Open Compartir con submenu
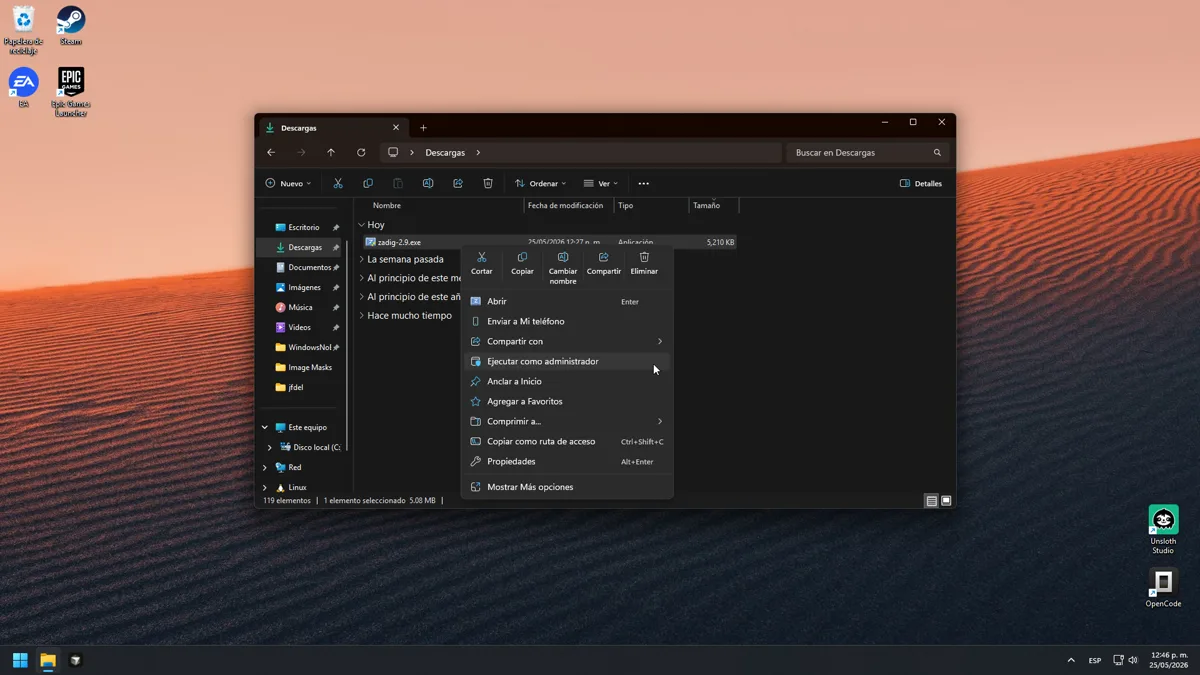Image resolution: width=1200 pixels, height=675 pixels. pyautogui.click(x=567, y=341)
